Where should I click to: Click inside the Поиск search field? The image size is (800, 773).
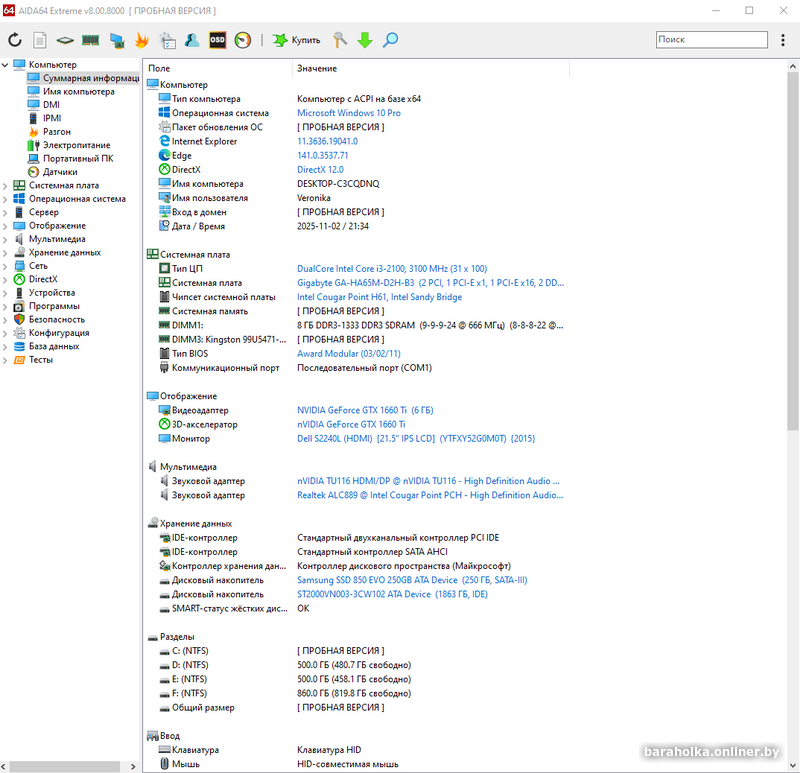click(710, 38)
